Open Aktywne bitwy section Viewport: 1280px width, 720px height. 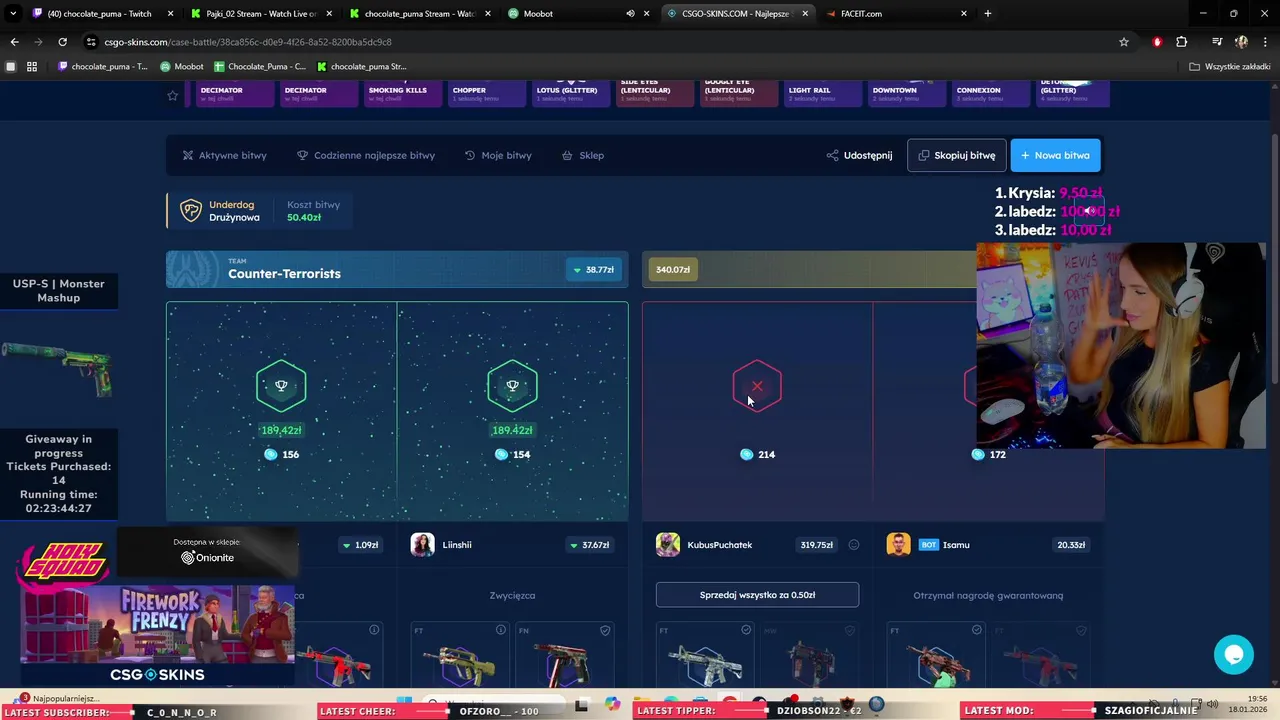225,156
